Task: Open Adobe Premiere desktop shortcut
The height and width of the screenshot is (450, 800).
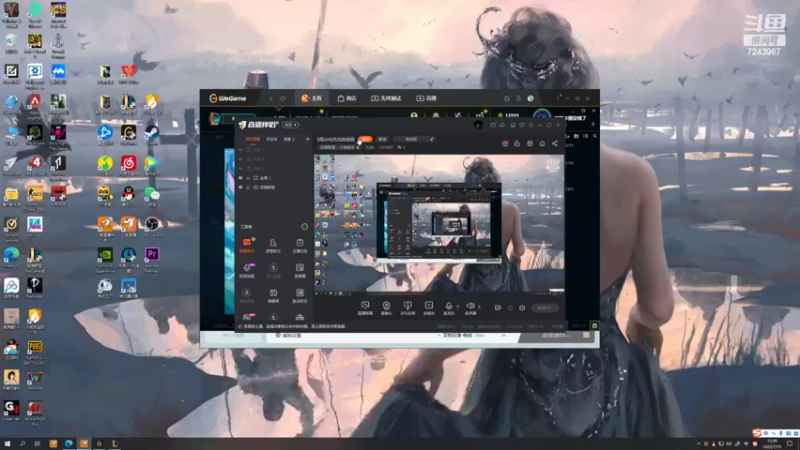Action: (152, 259)
